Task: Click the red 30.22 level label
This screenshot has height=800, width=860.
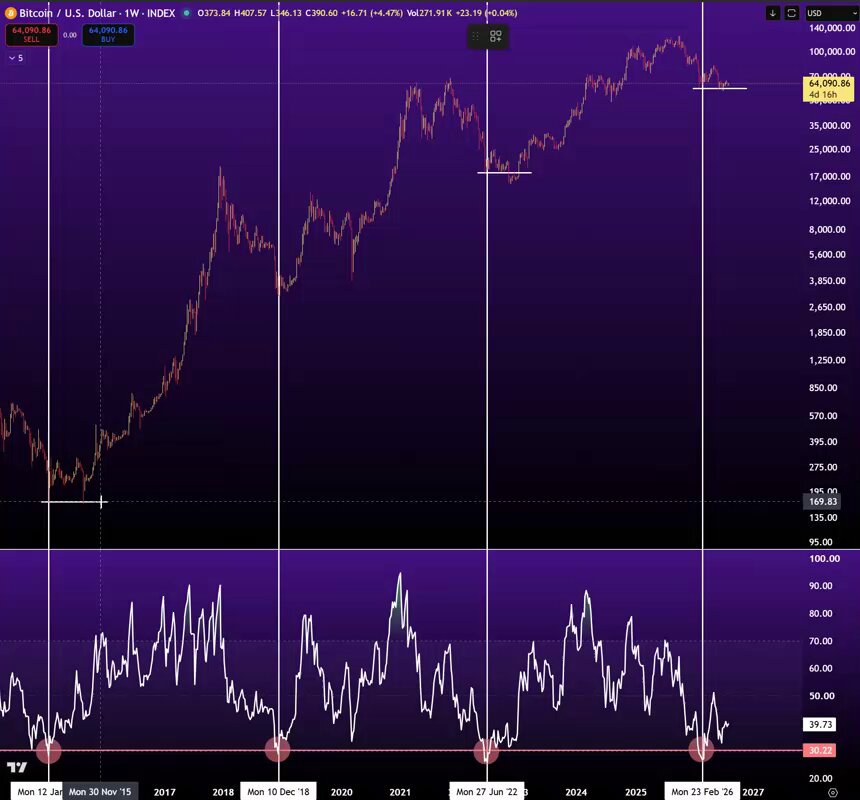Action: [x=821, y=750]
